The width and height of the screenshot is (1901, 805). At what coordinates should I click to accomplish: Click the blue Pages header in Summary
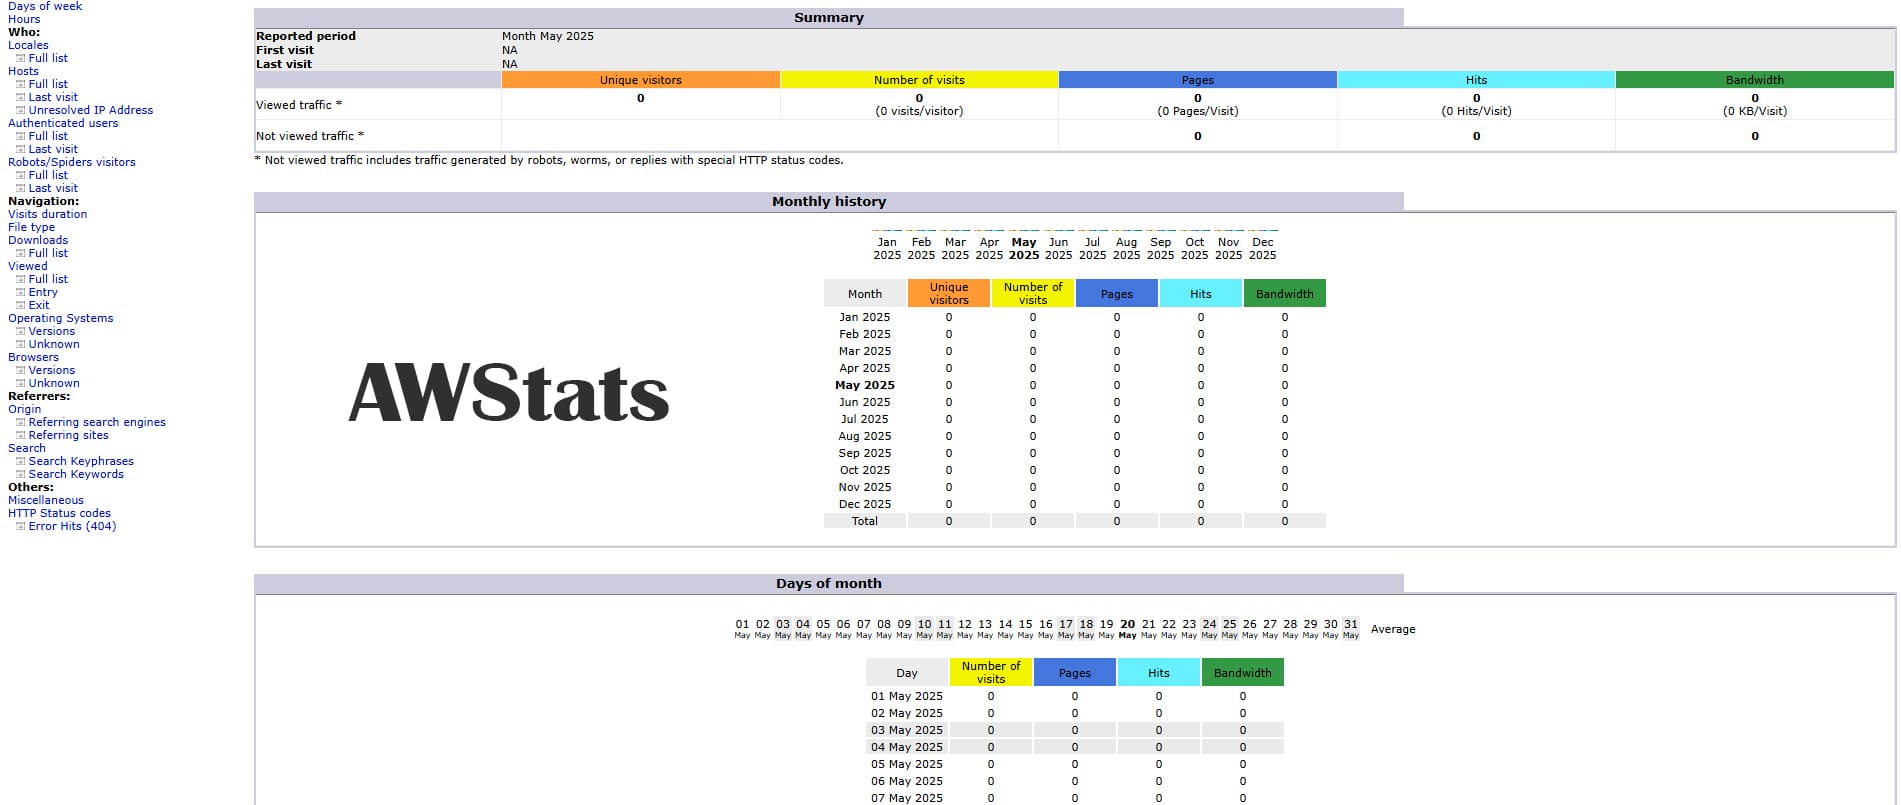pyautogui.click(x=1198, y=80)
